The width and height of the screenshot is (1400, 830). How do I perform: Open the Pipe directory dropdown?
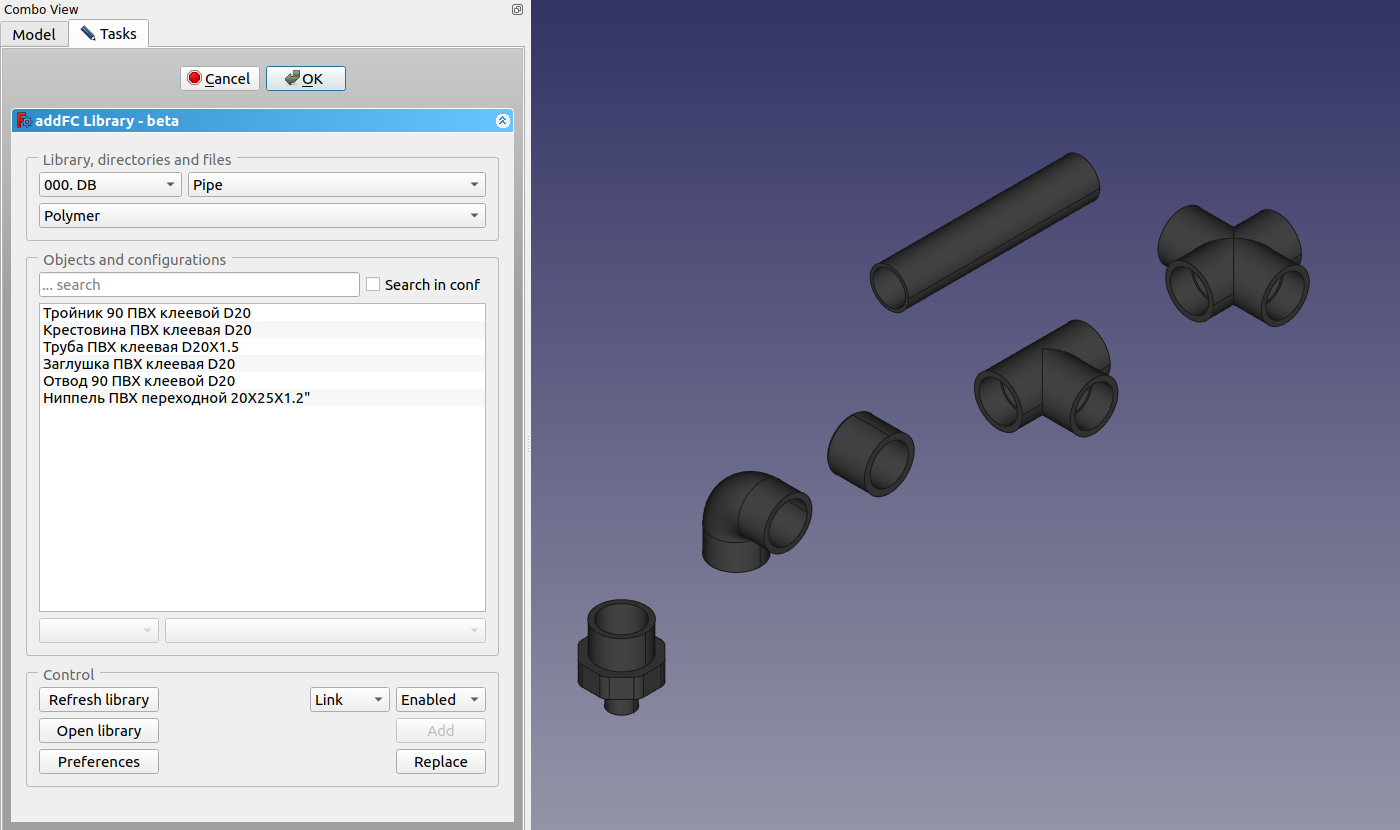pos(336,185)
